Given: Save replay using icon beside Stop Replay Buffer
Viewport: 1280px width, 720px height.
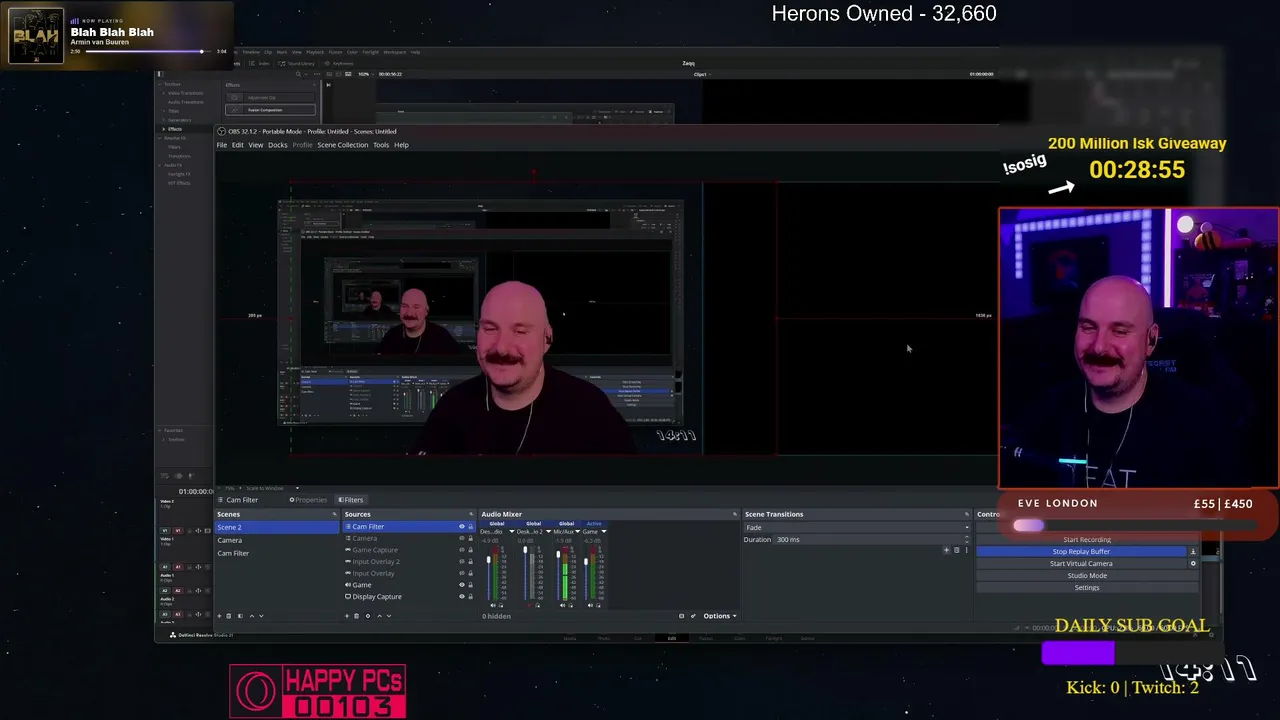Looking at the screenshot, I should point(1193,552).
